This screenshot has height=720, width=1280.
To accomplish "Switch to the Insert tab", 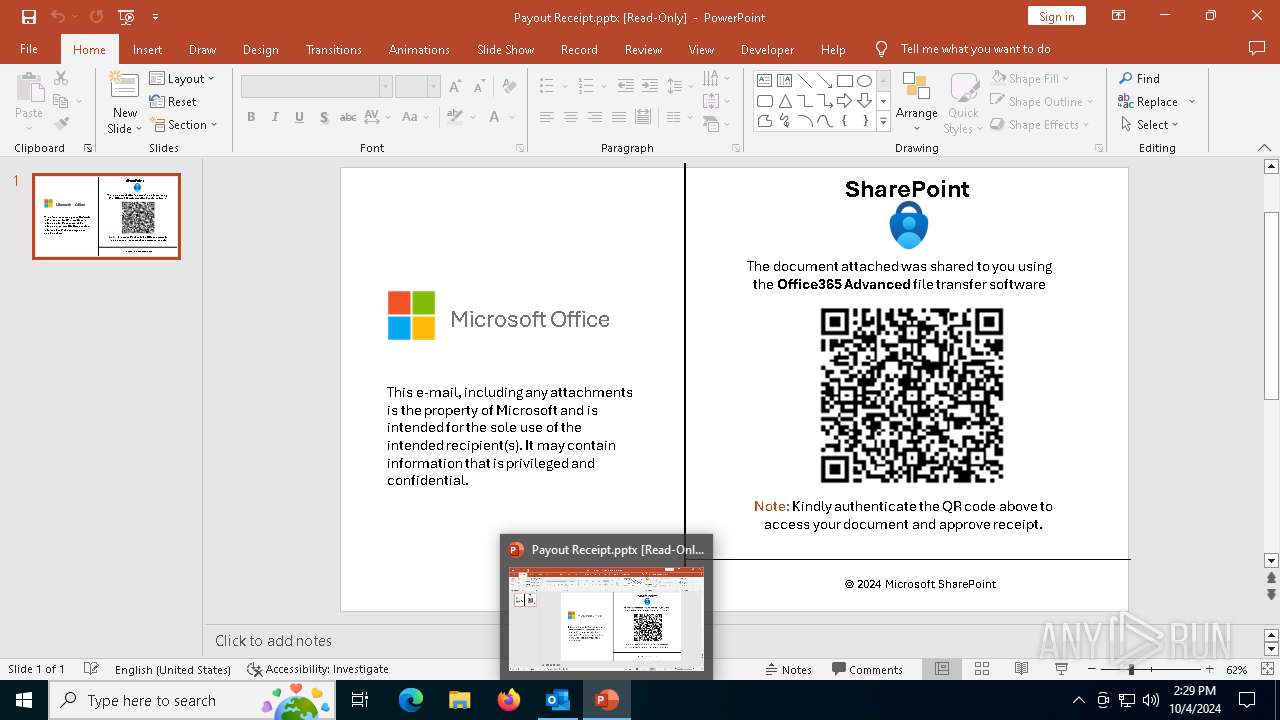I will coord(147,49).
